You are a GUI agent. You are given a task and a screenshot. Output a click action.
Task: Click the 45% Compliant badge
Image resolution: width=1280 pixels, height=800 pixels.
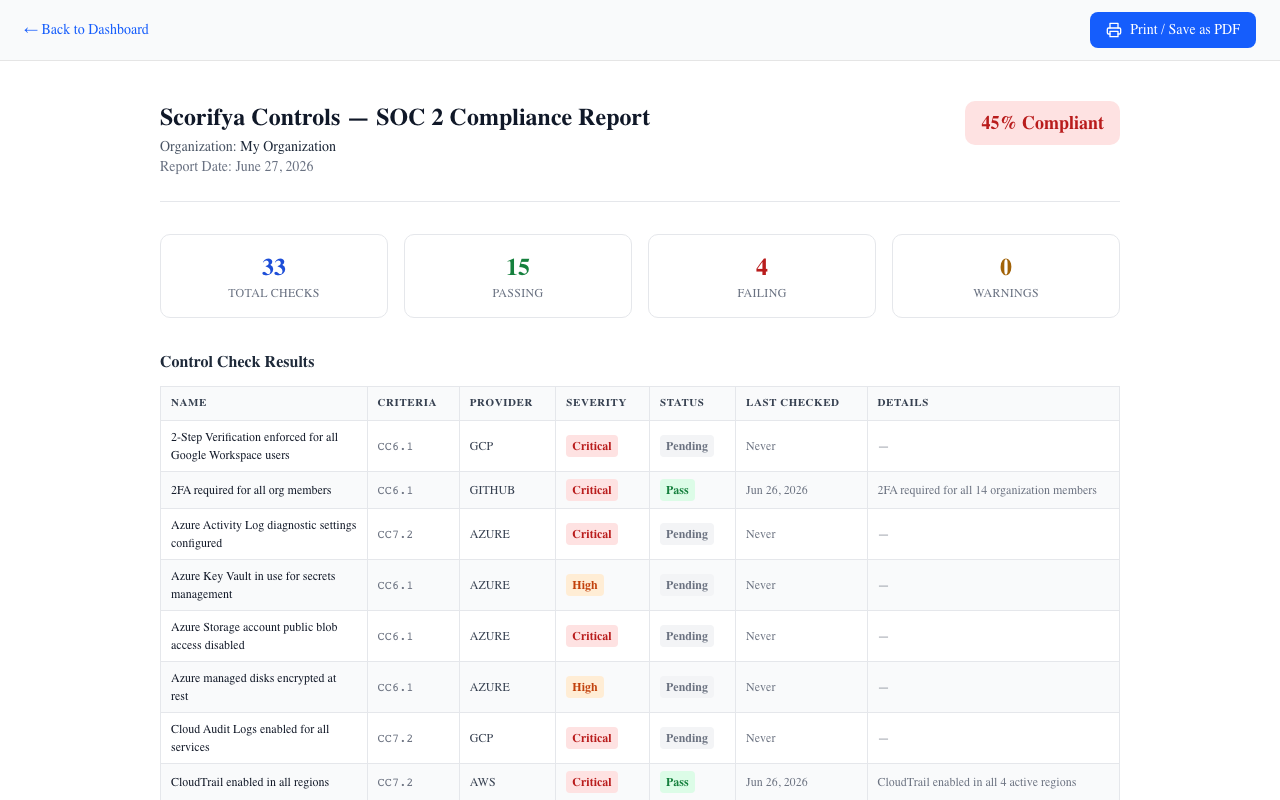tap(1042, 123)
